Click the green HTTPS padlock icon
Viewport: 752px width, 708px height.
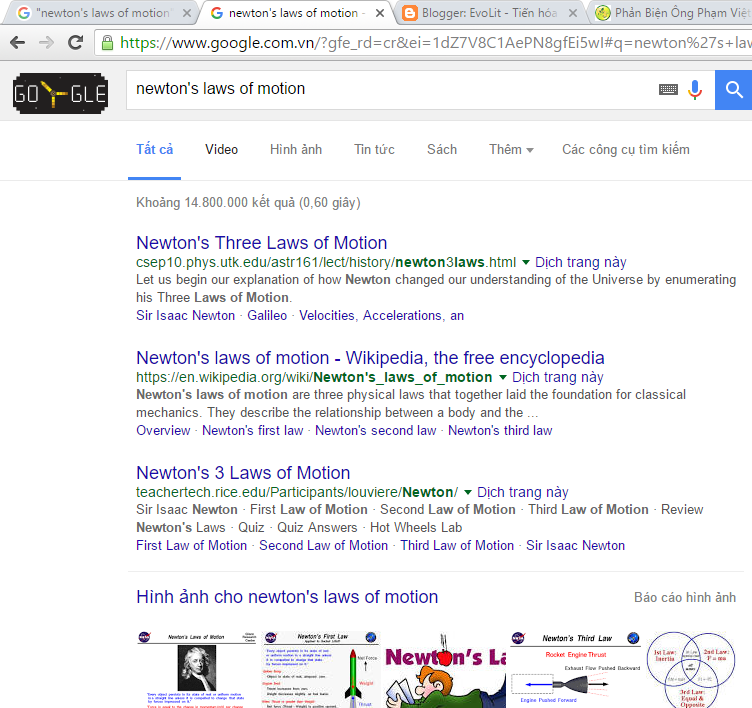coord(107,43)
